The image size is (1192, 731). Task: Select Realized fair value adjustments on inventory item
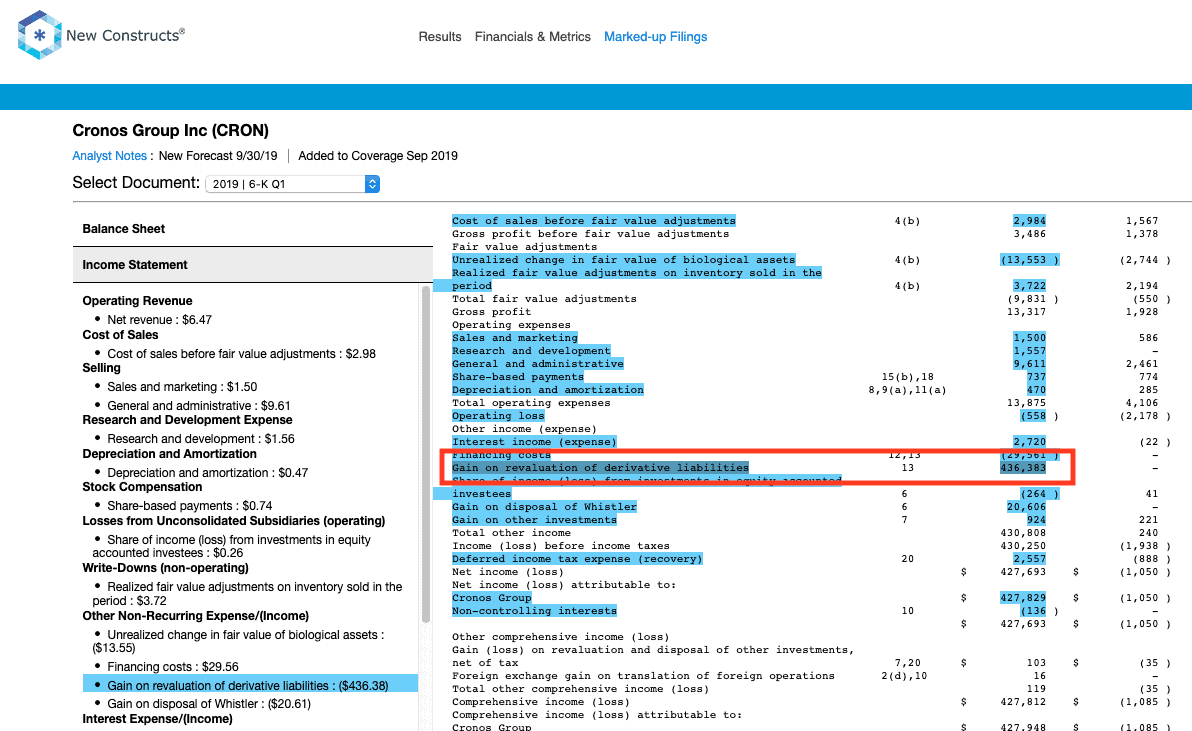(x=247, y=593)
